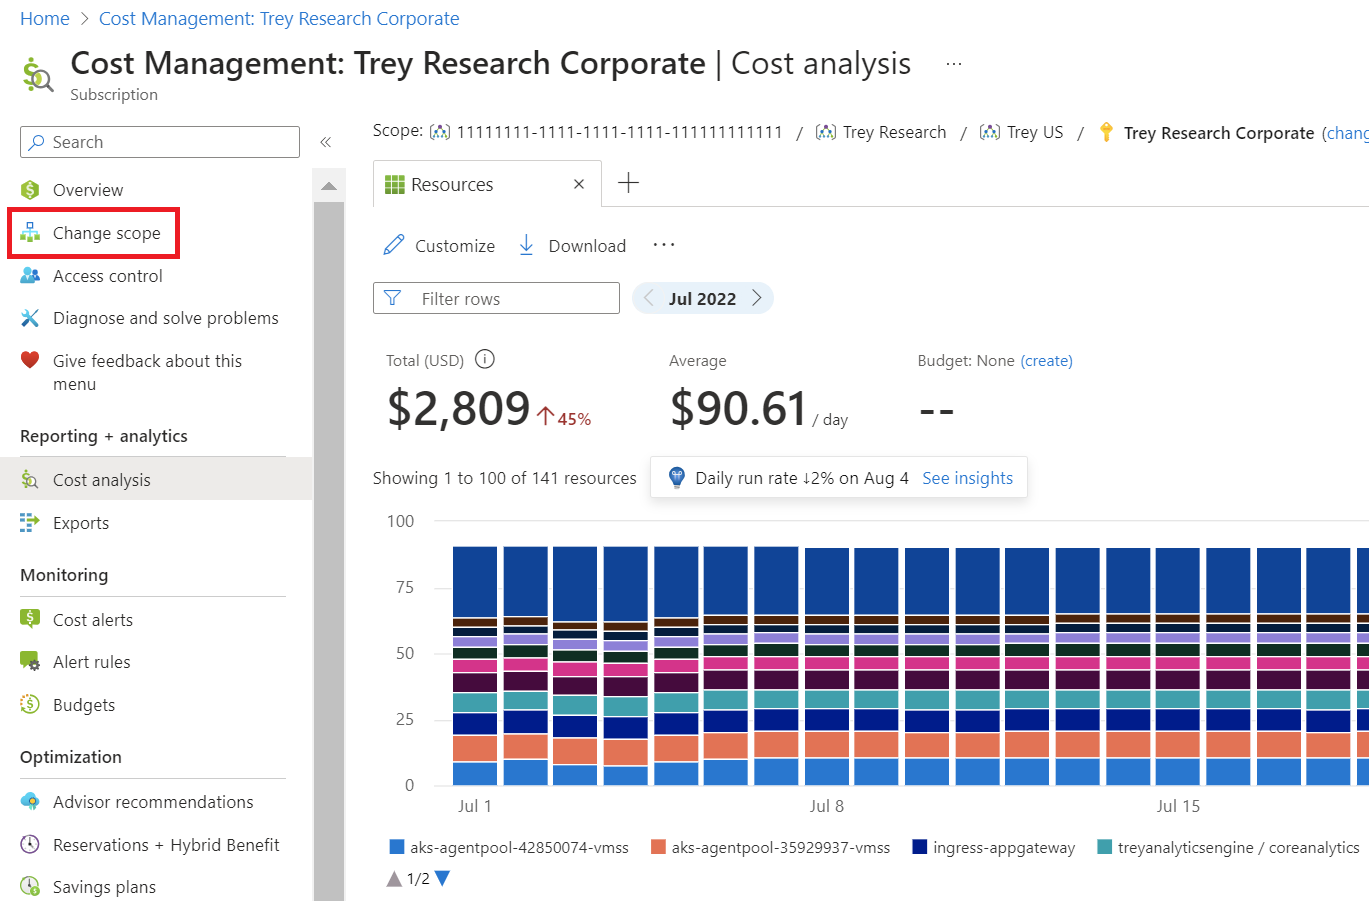
Task: Click into the Filter rows field
Action: pyautogui.click(x=510, y=298)
